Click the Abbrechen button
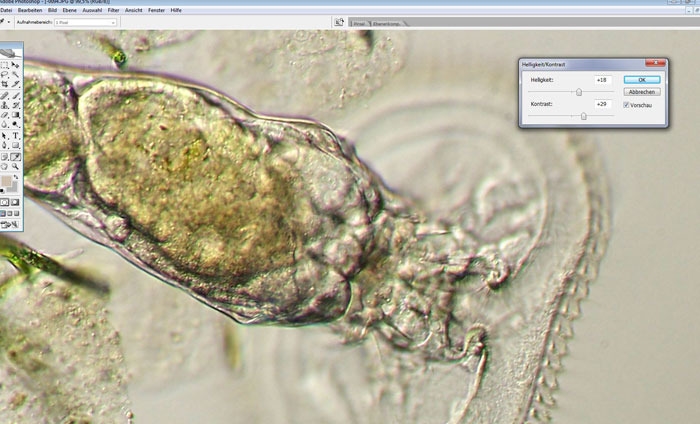 pyautogui.click(x=641, y=91)
